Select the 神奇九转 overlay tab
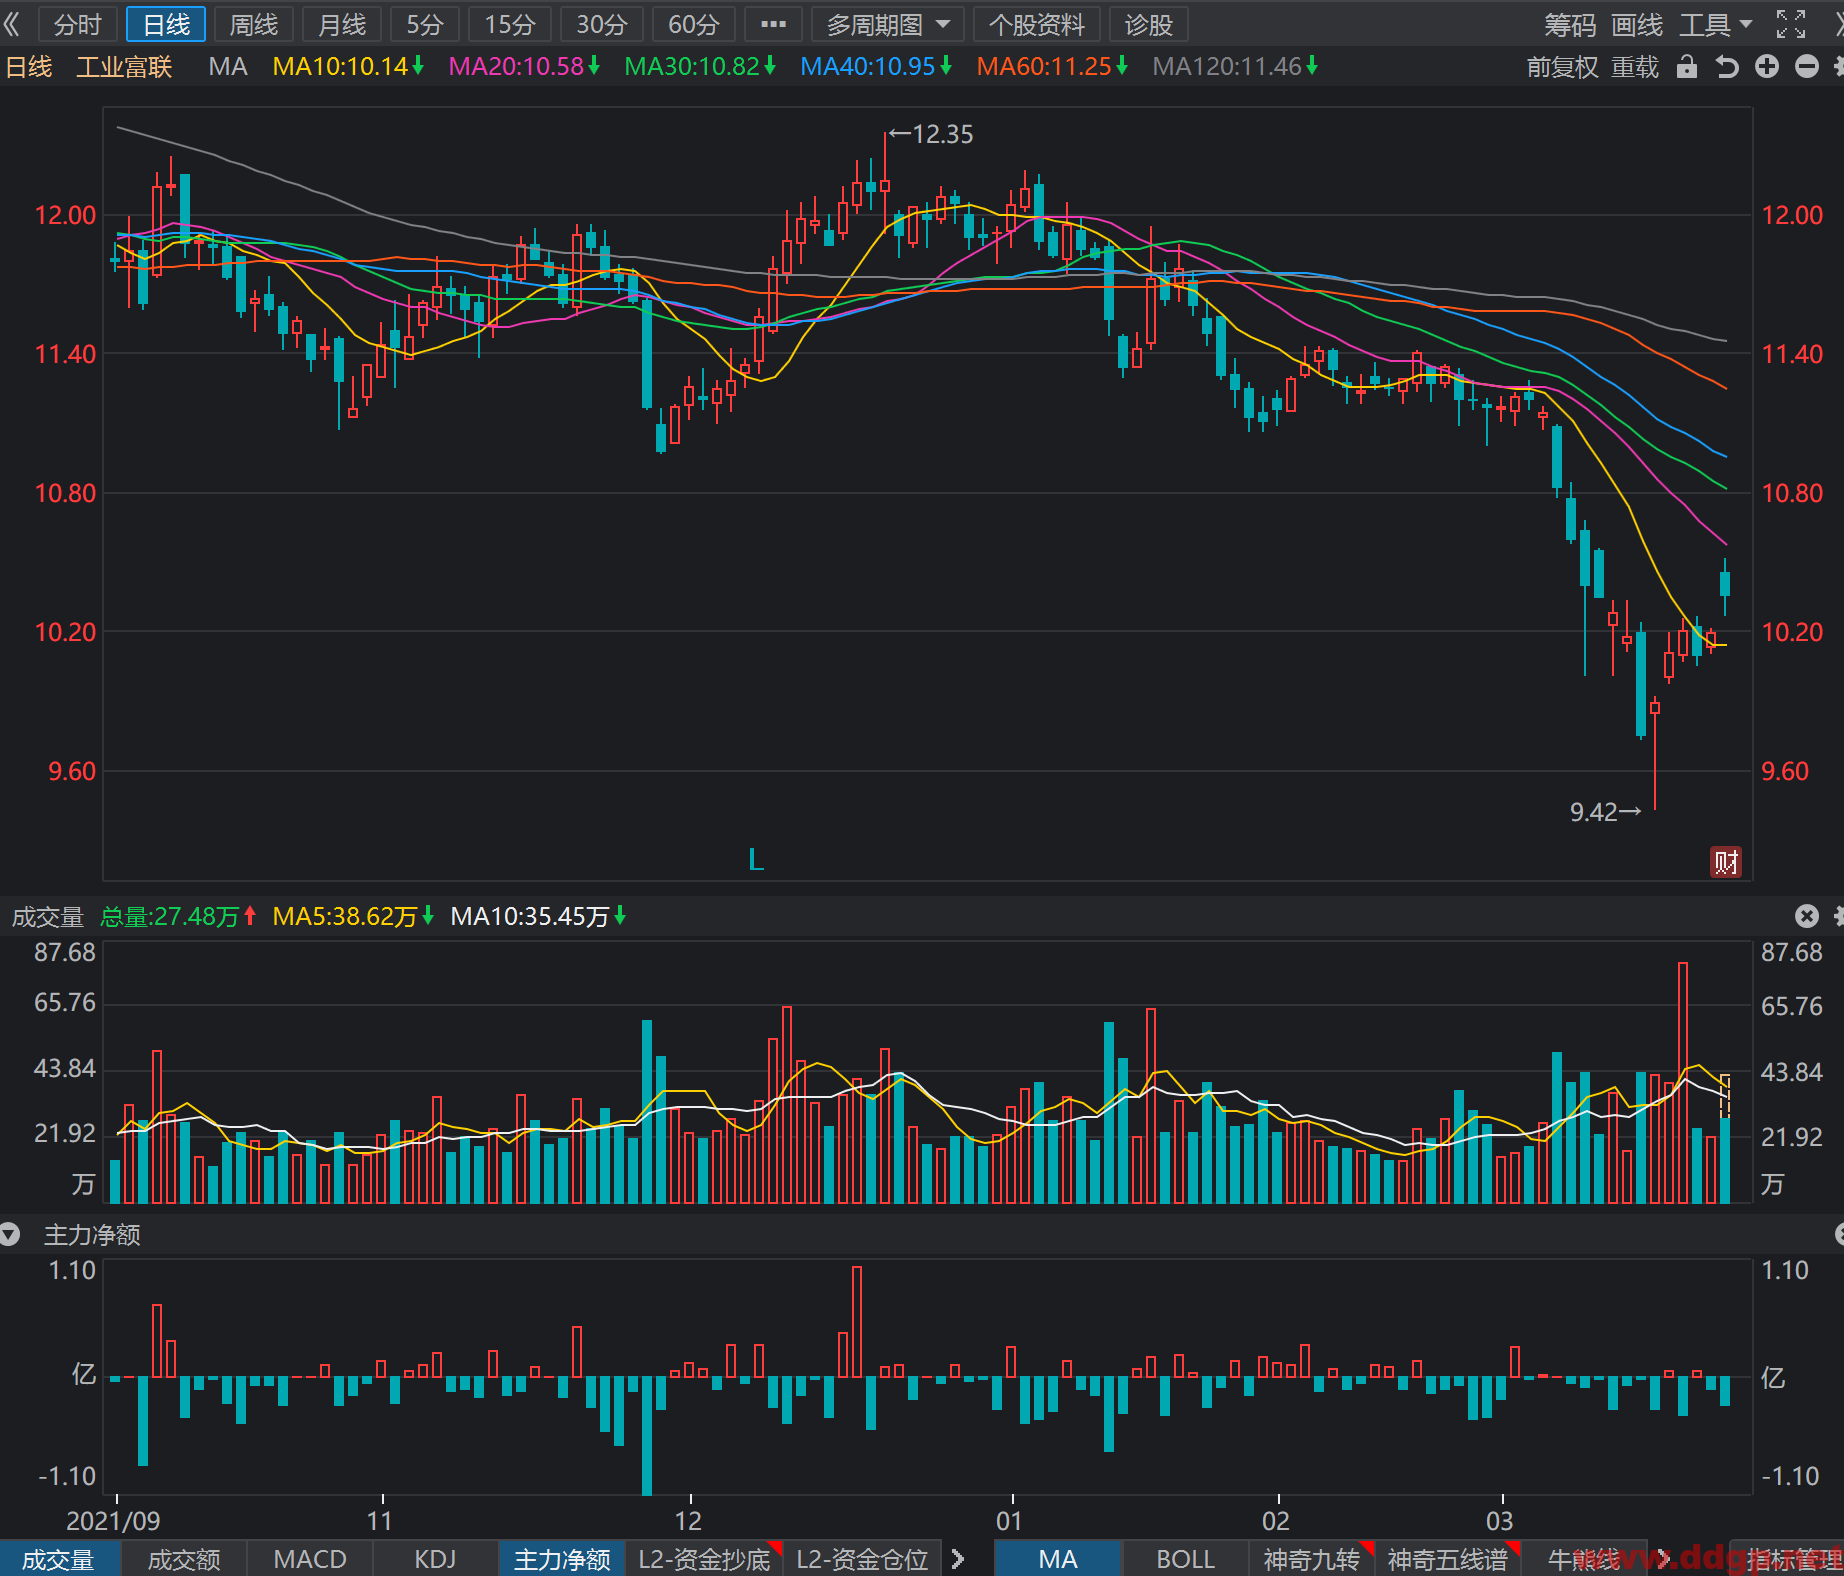 pyautogui.click(x=1312, y=1559)
